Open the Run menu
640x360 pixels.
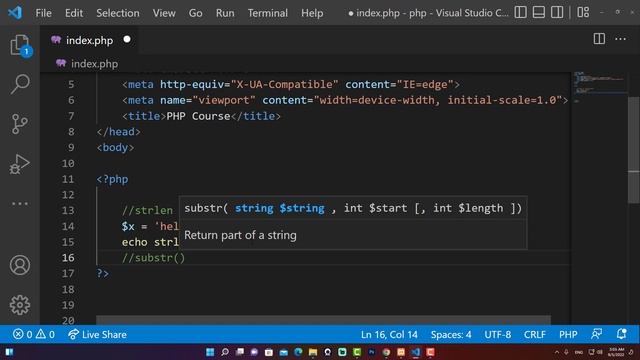click(x=225, y=13)
